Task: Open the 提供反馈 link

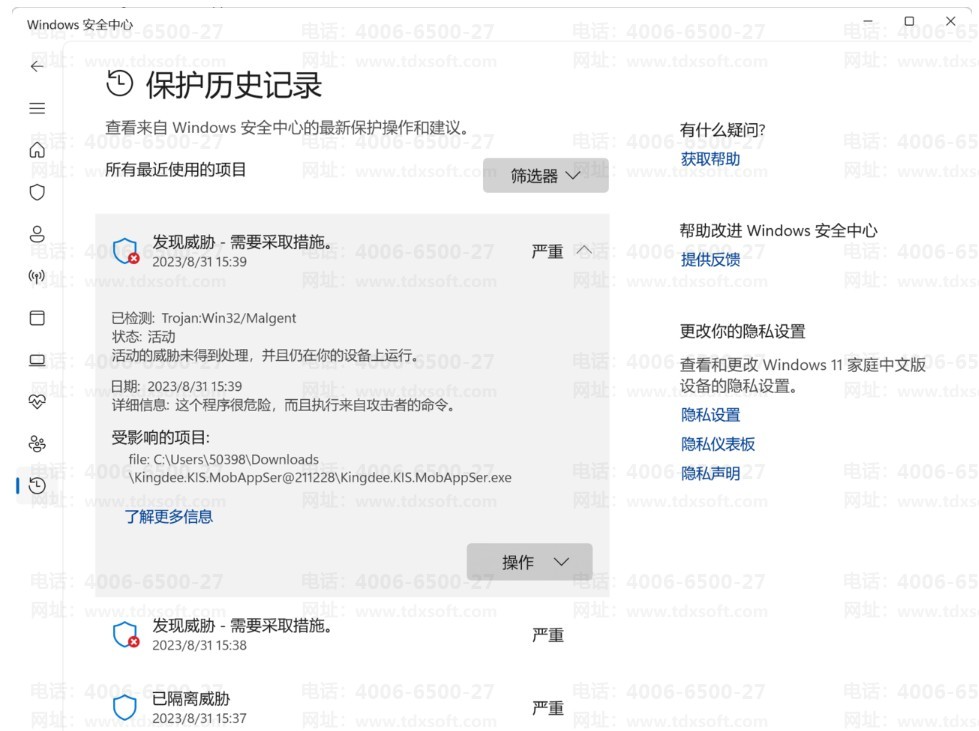Action: [x=711, y=260]
